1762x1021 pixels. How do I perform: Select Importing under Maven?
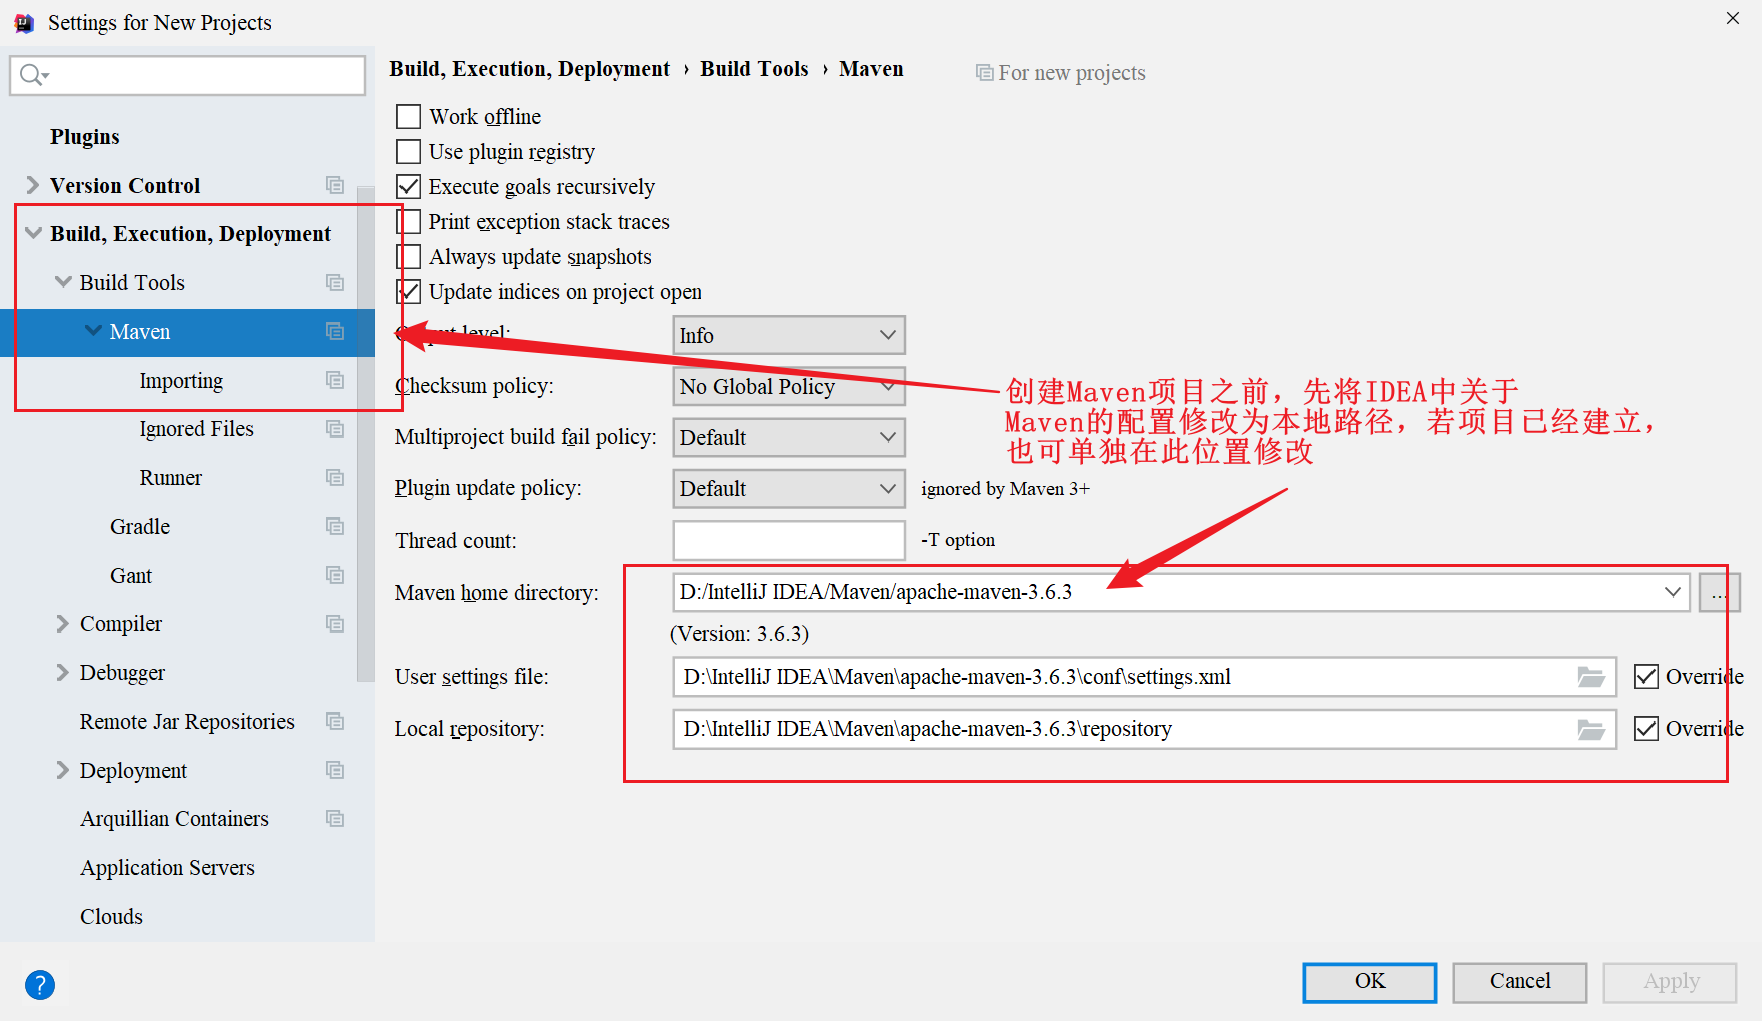click(181, 381)
